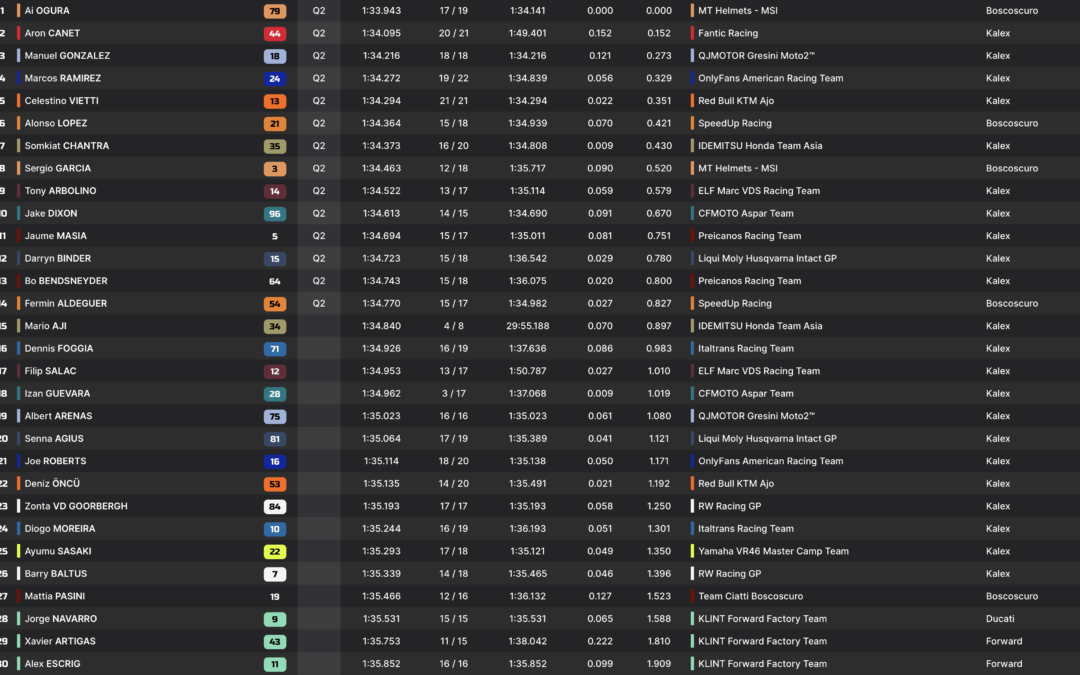The width and height of the screenshot is (1080, 675).
Task: Open Team Ciatti Boscoscuro team entry
Action: click(750, 596)
